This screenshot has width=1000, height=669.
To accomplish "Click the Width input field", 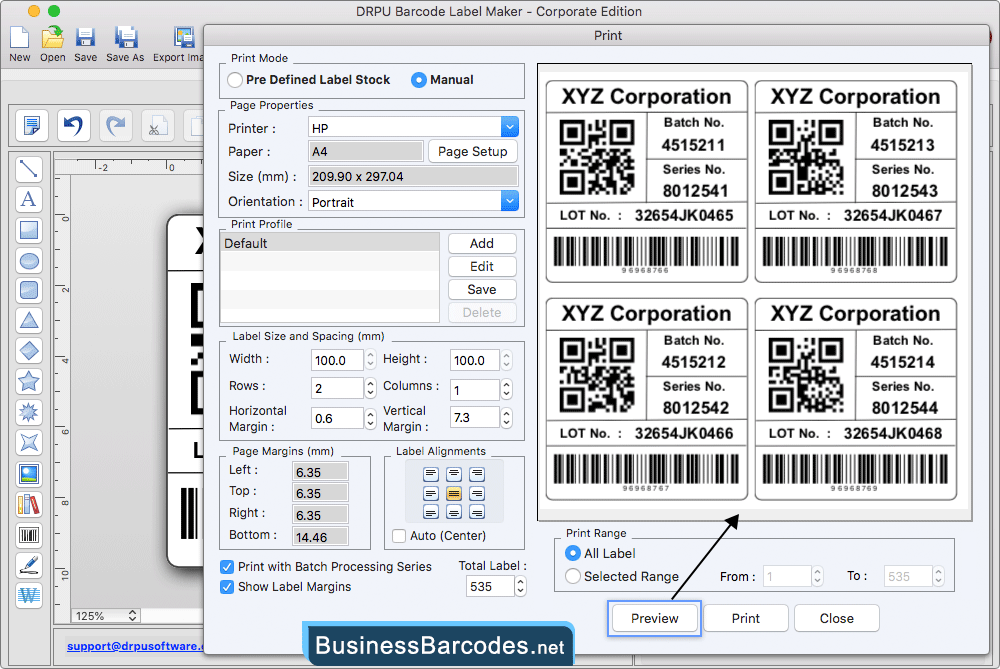I will [x=337, y=360].
